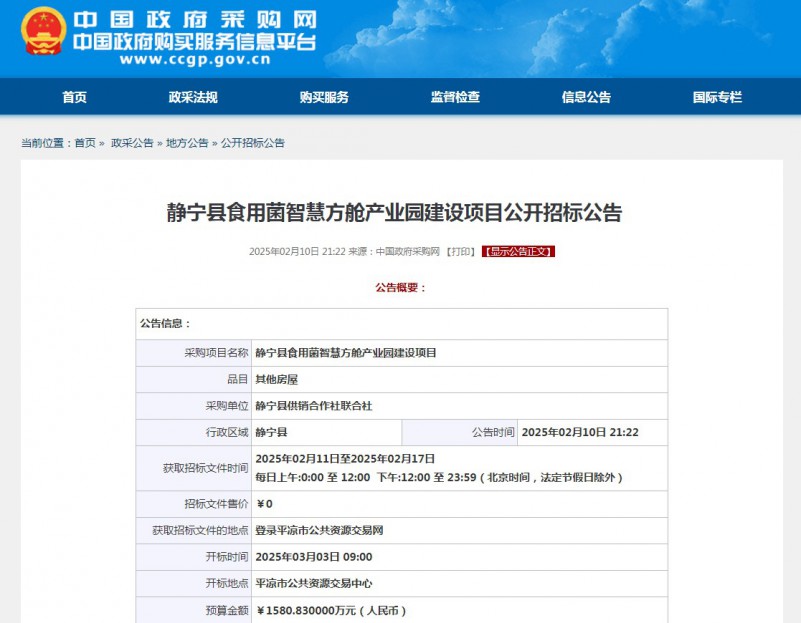The height and width of the screenshot is (623, 801).
Task: Select 登录平凉市公共资源交易网 location cell
Action: pos(319,531)
